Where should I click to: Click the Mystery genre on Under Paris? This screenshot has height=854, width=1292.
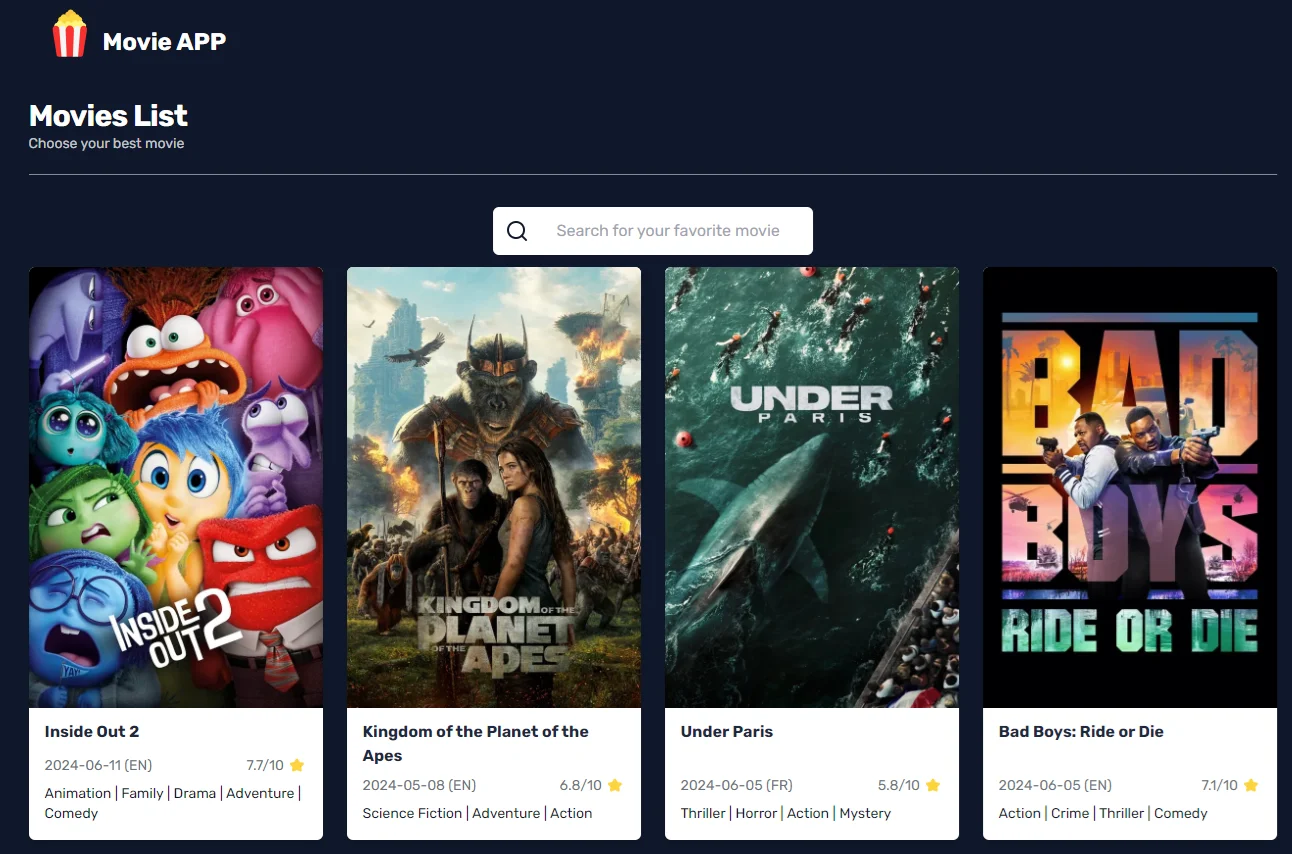[865, 813]
